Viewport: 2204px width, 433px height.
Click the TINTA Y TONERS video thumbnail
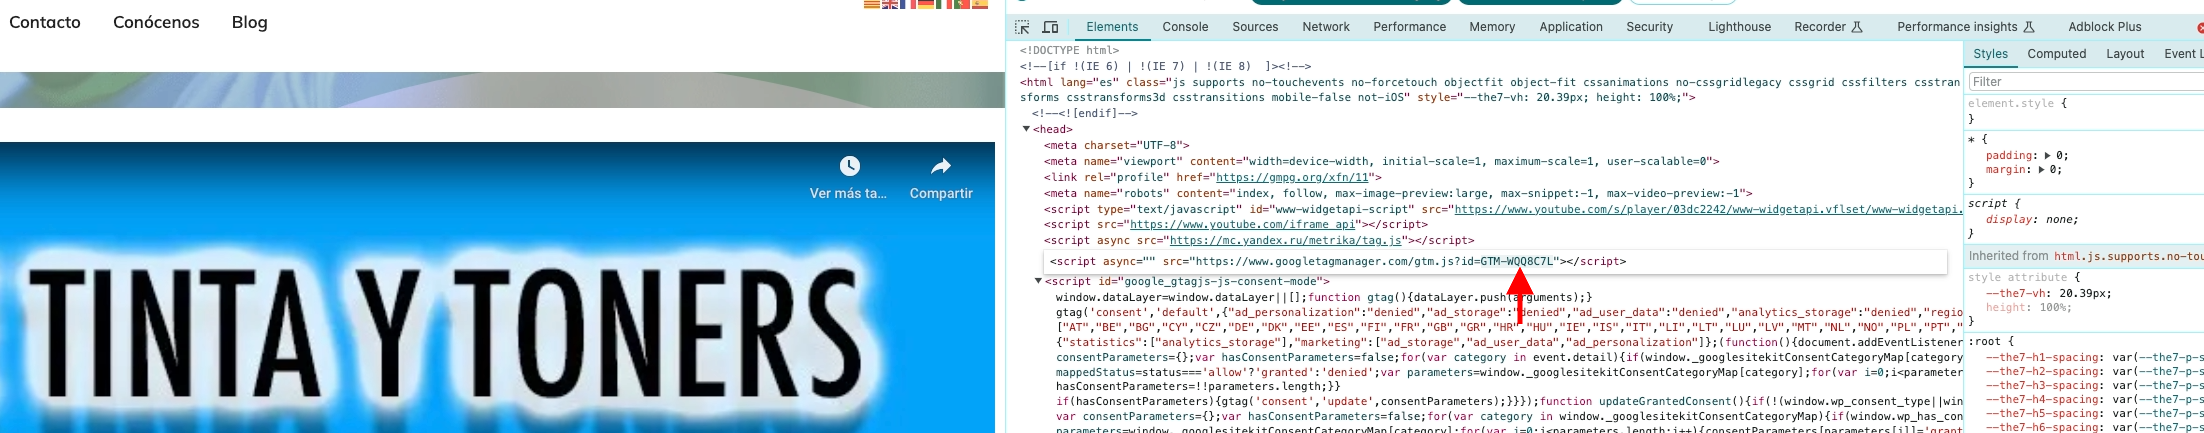[x=497, y=288]
